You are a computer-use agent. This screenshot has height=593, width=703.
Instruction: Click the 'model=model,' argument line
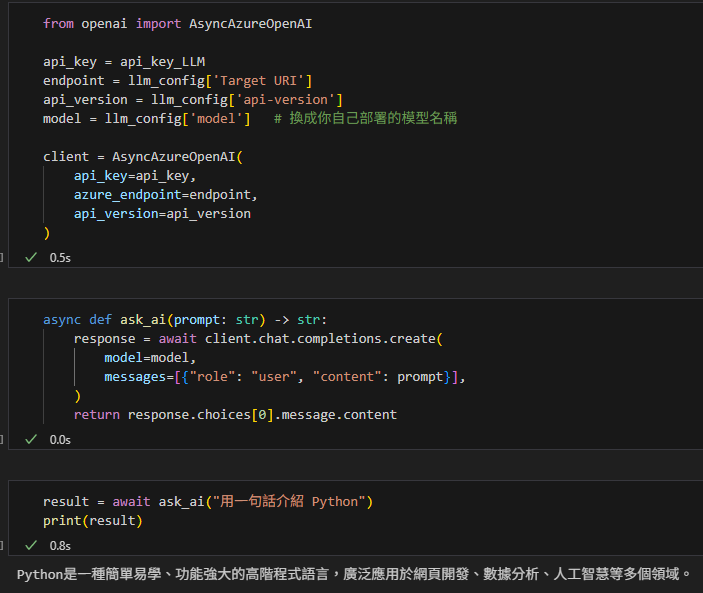(x=150, y=357)
